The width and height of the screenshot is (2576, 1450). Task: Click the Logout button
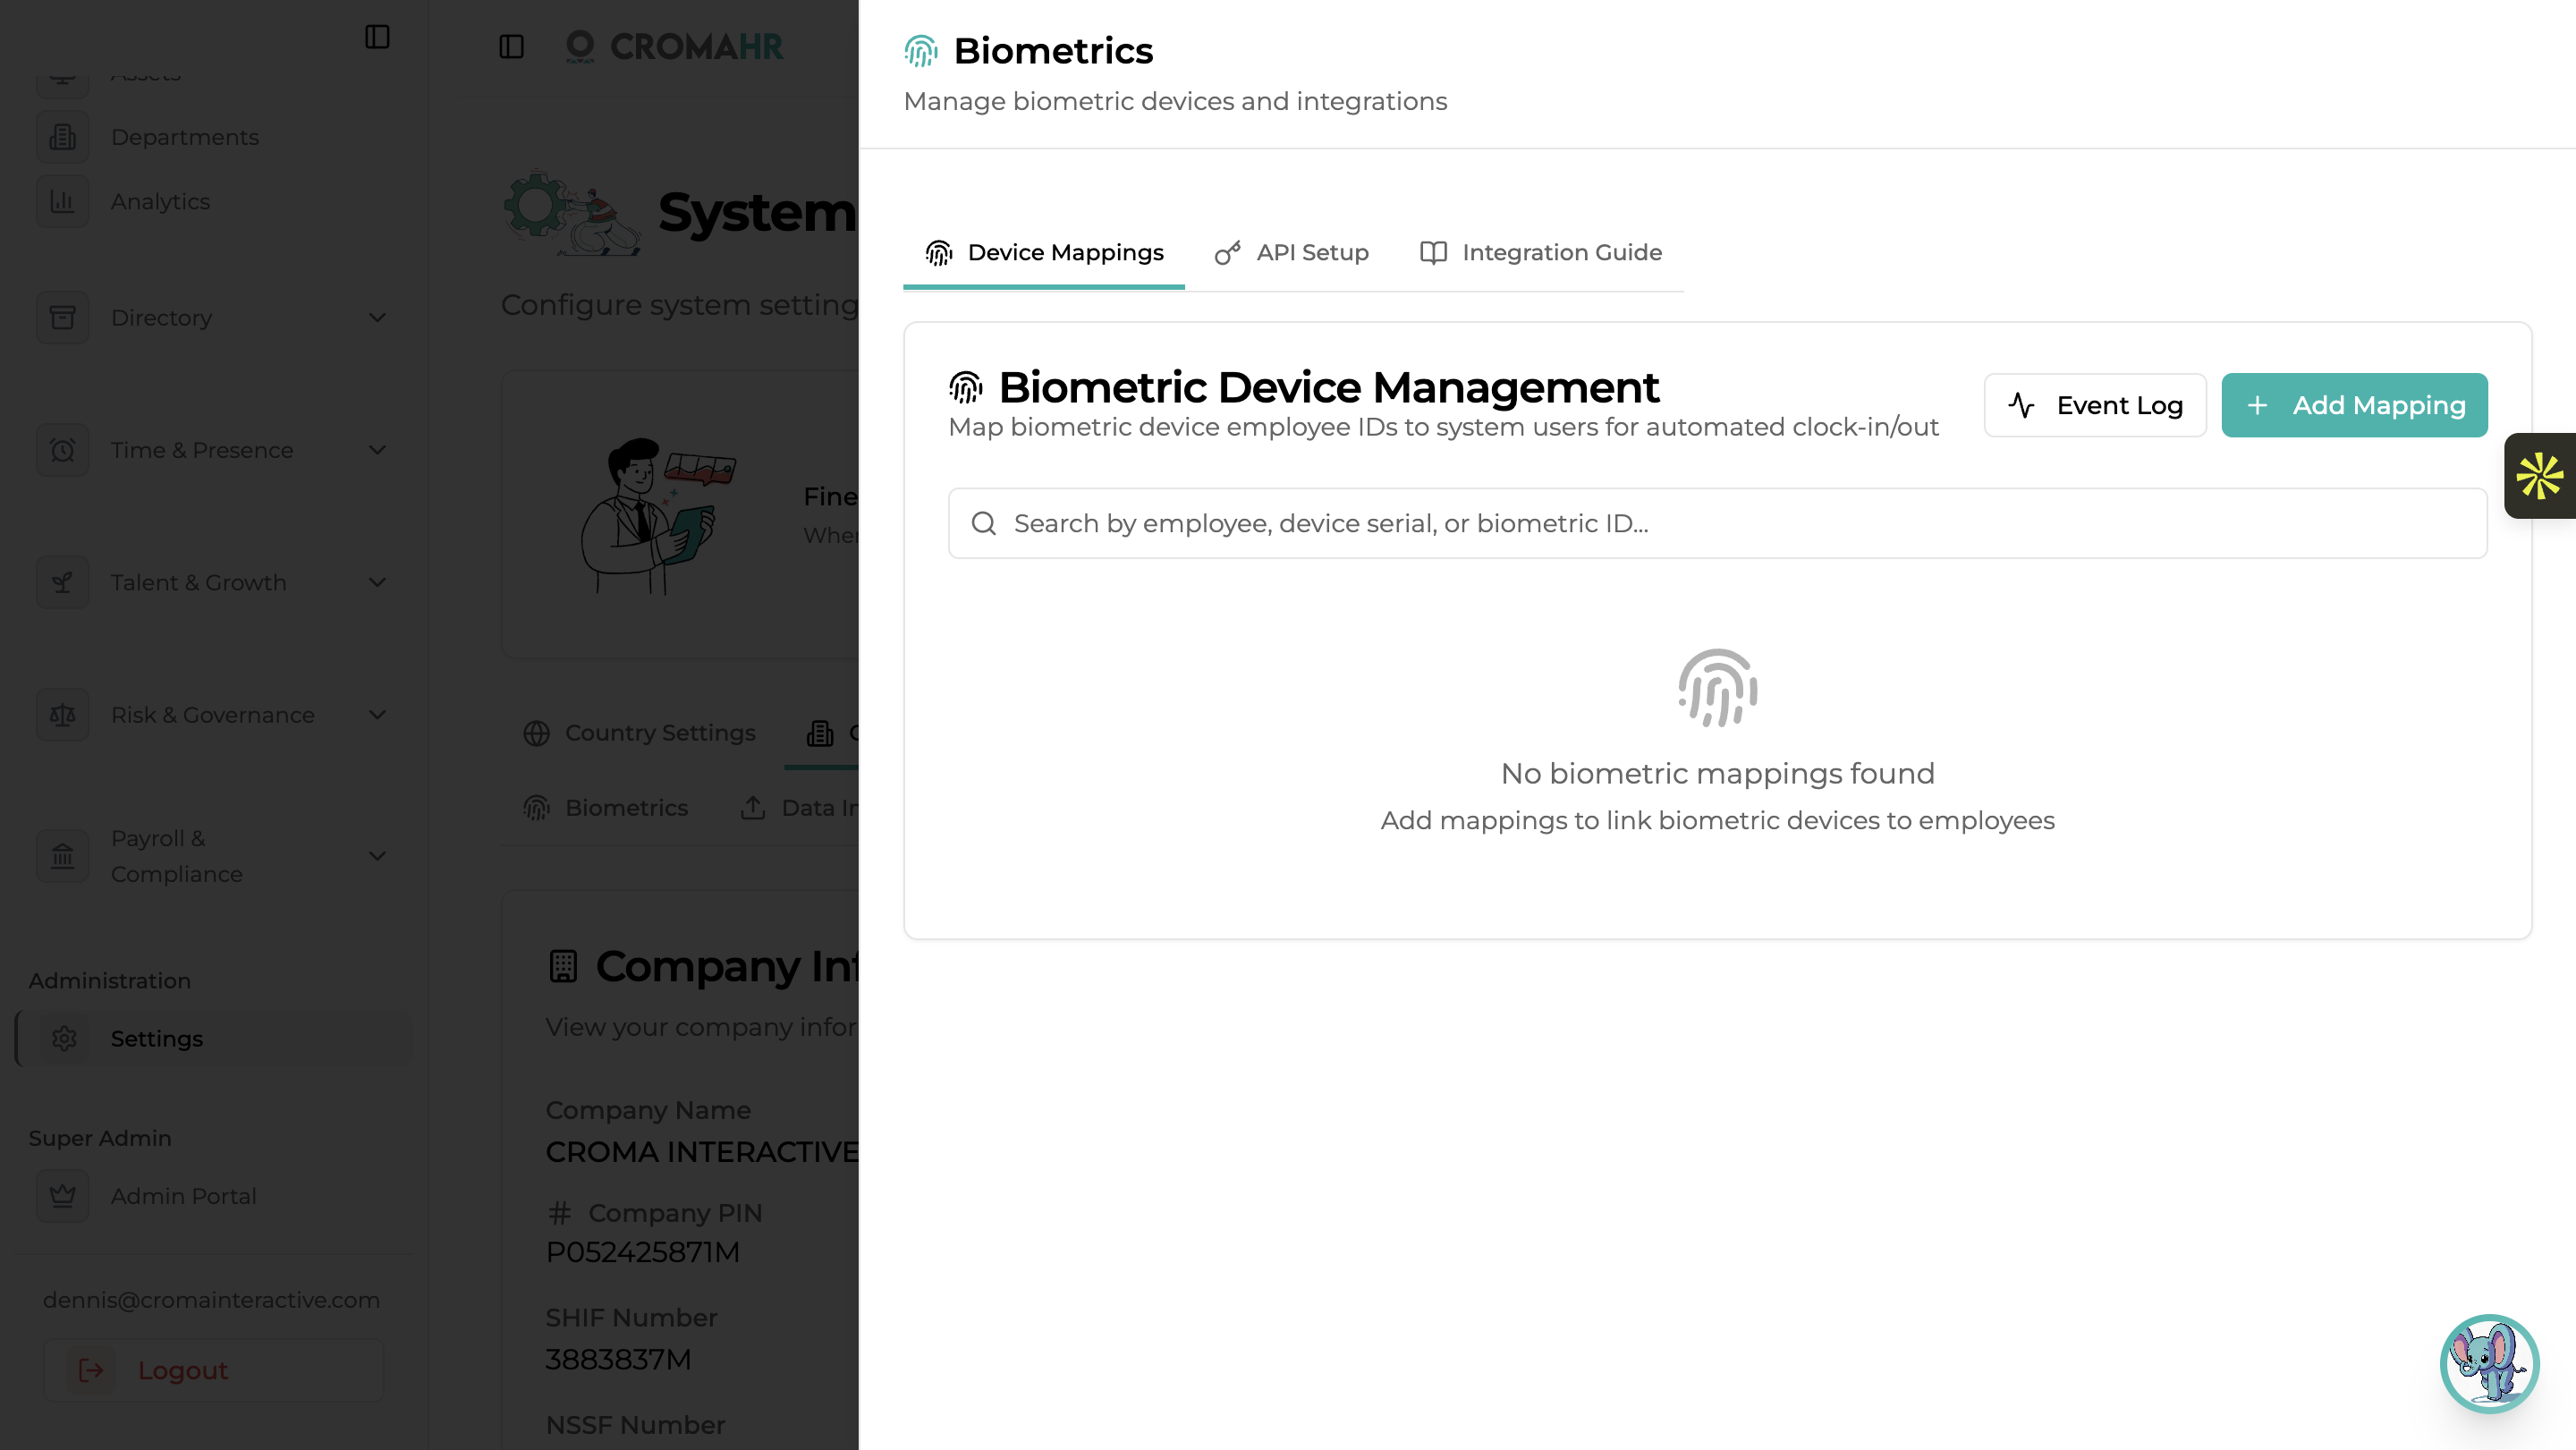point(214,1370)
